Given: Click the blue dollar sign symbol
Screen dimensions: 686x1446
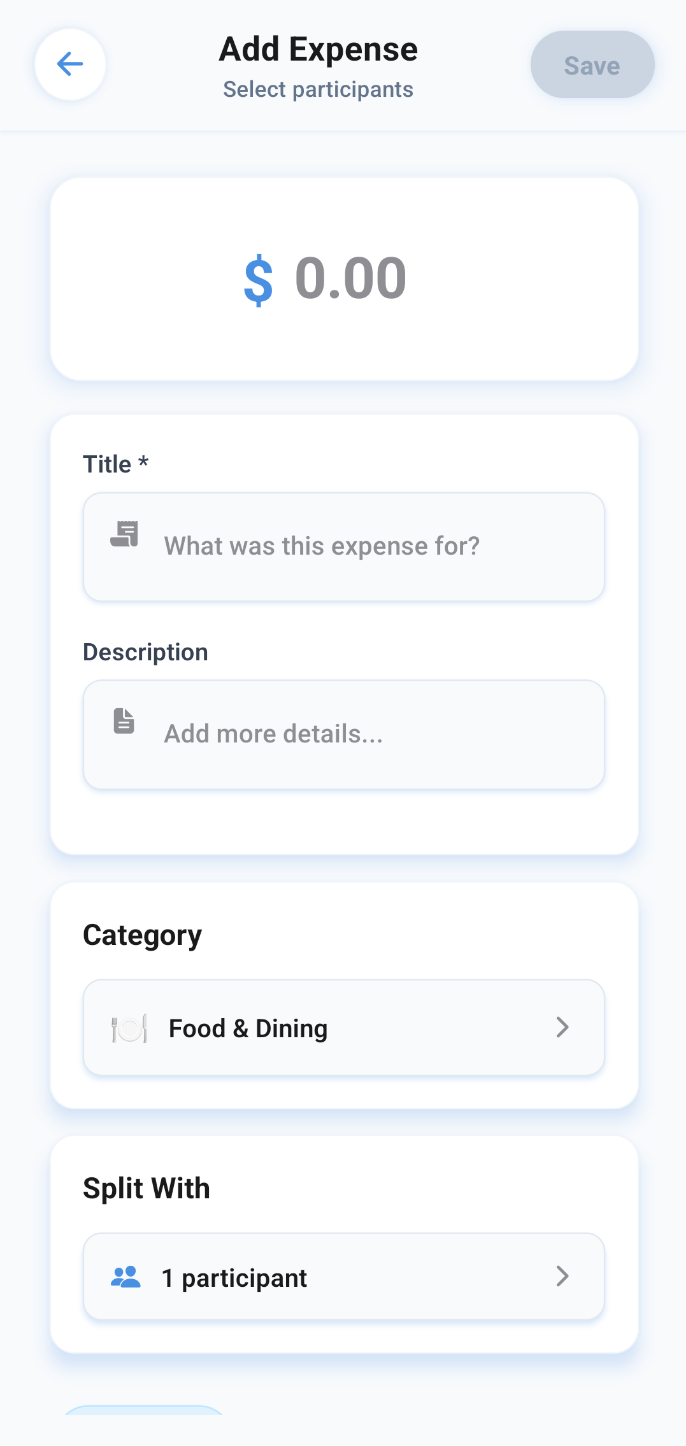Looking at the screenshot, I should pos(258,279).
